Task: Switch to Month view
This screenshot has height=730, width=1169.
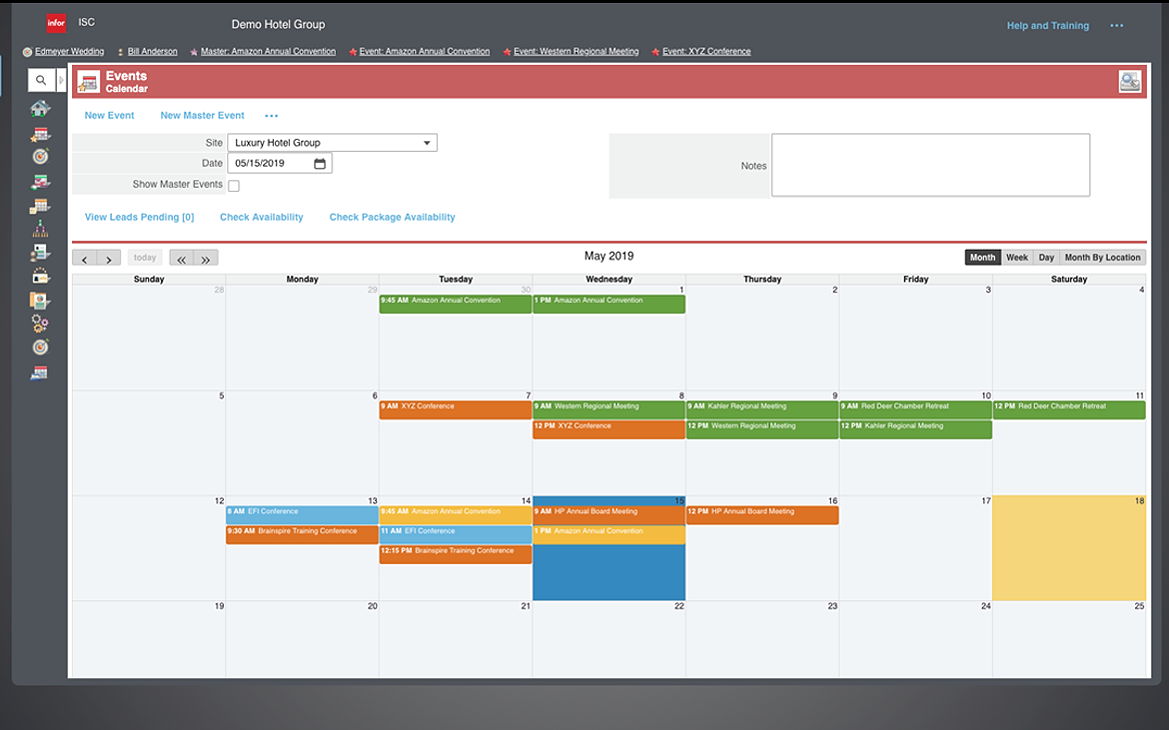Action: (983, 257)
